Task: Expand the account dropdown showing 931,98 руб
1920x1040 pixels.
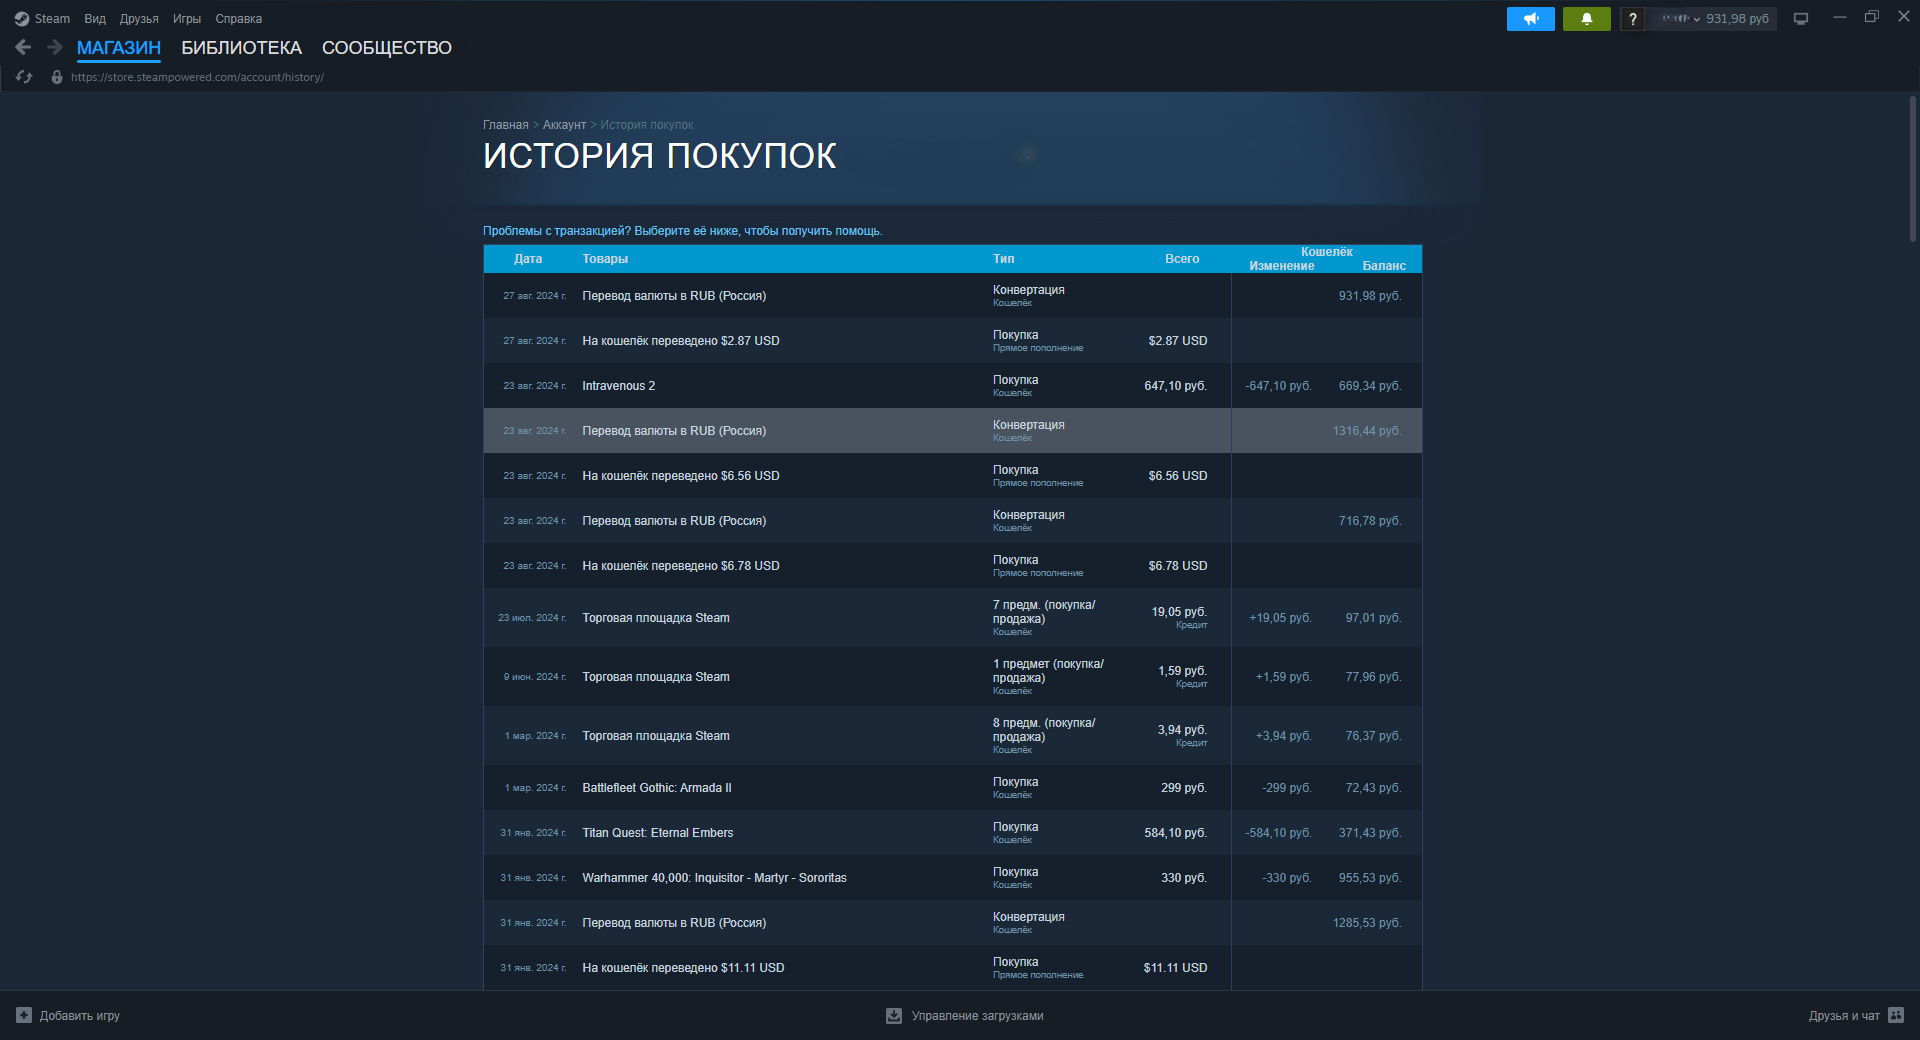Action: pos(1714,19)
